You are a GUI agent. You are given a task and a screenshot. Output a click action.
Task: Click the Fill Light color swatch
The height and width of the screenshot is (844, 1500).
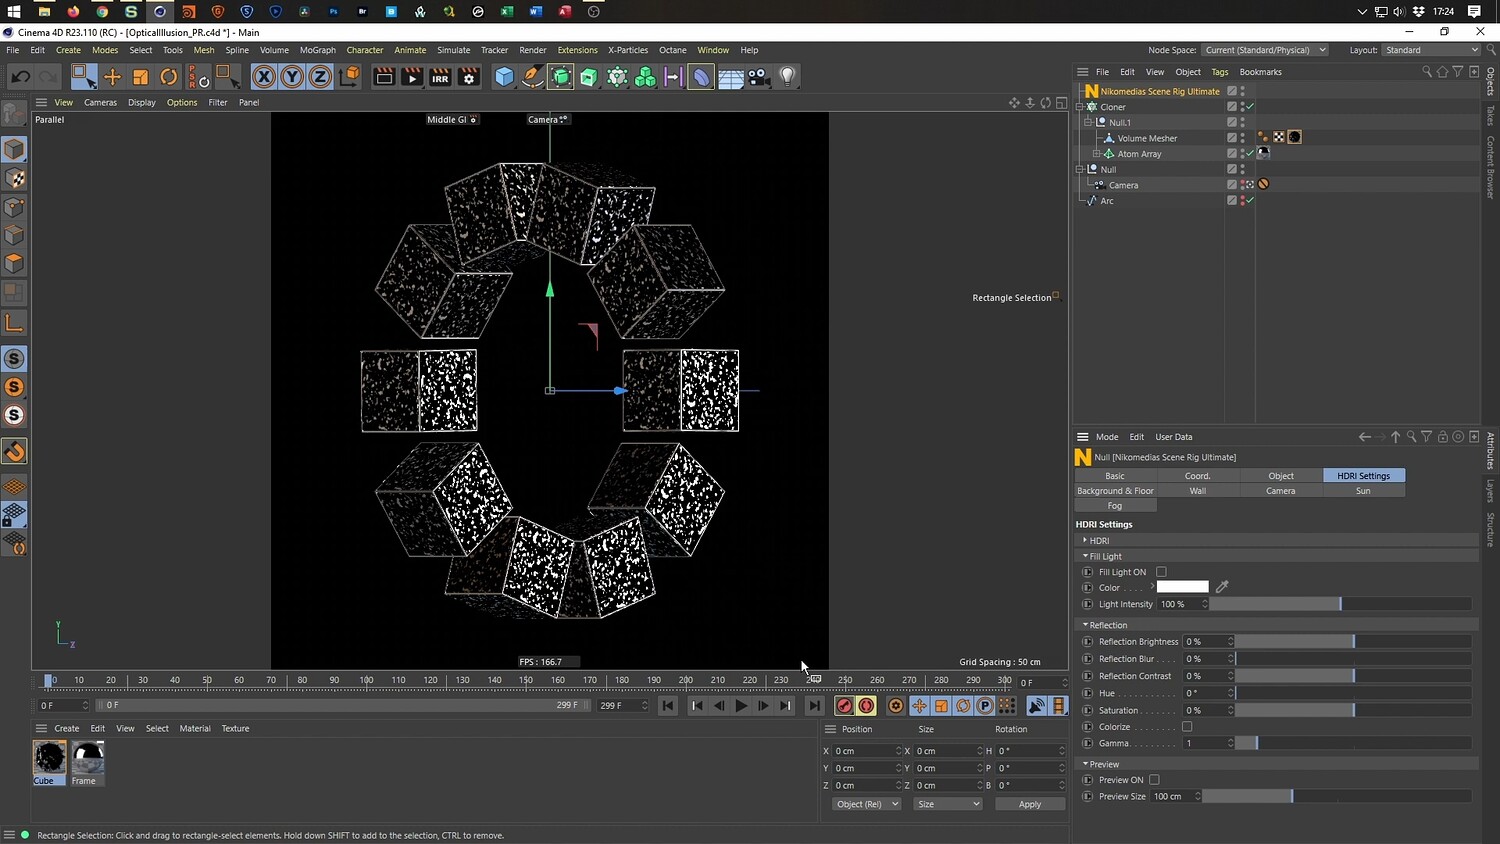point(1182,587)
